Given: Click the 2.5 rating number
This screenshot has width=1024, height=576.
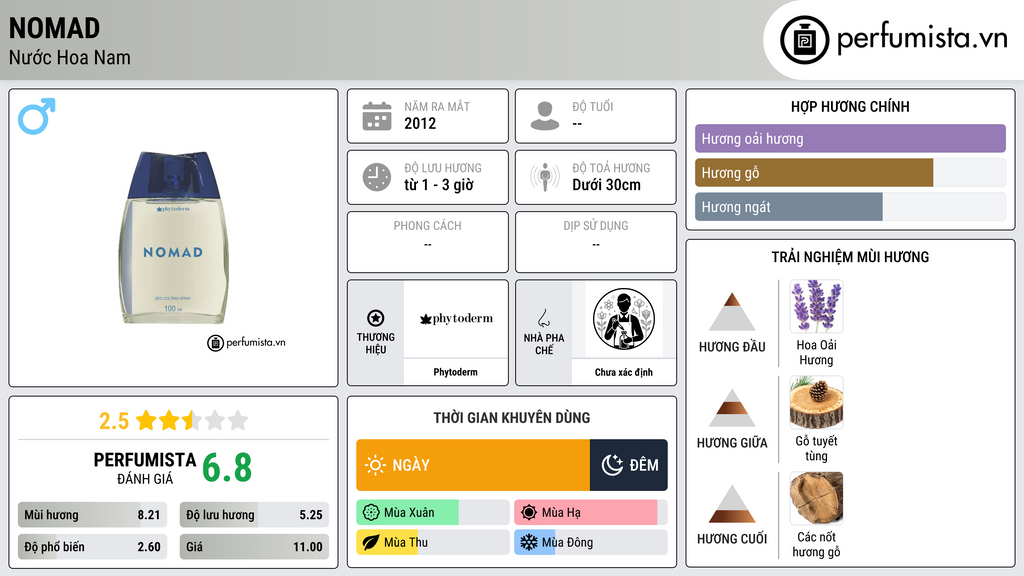Looking at the screenshot, I should click(x=114, y=421).
